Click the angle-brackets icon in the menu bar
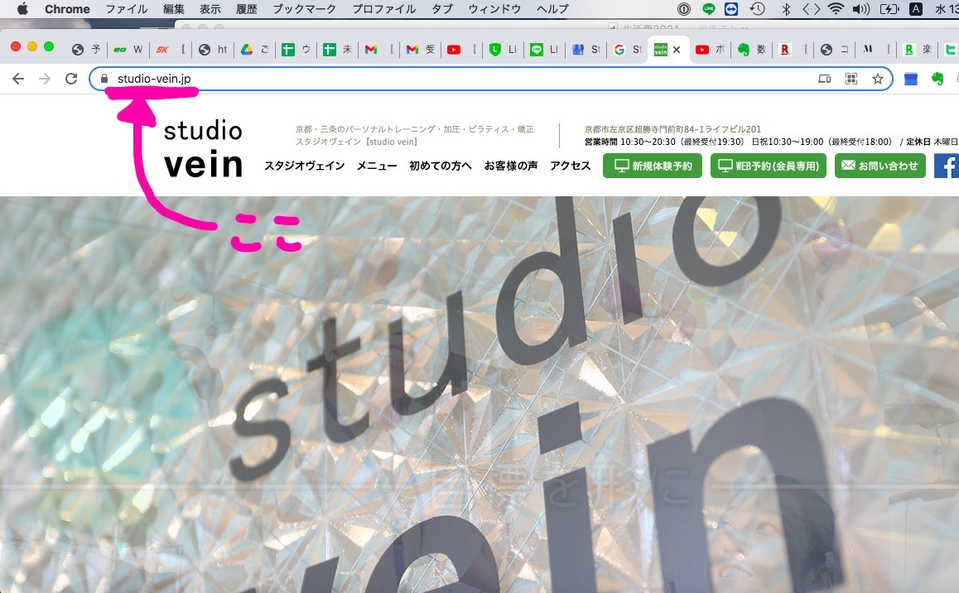The image size is (959, 593). click(811, 9)
